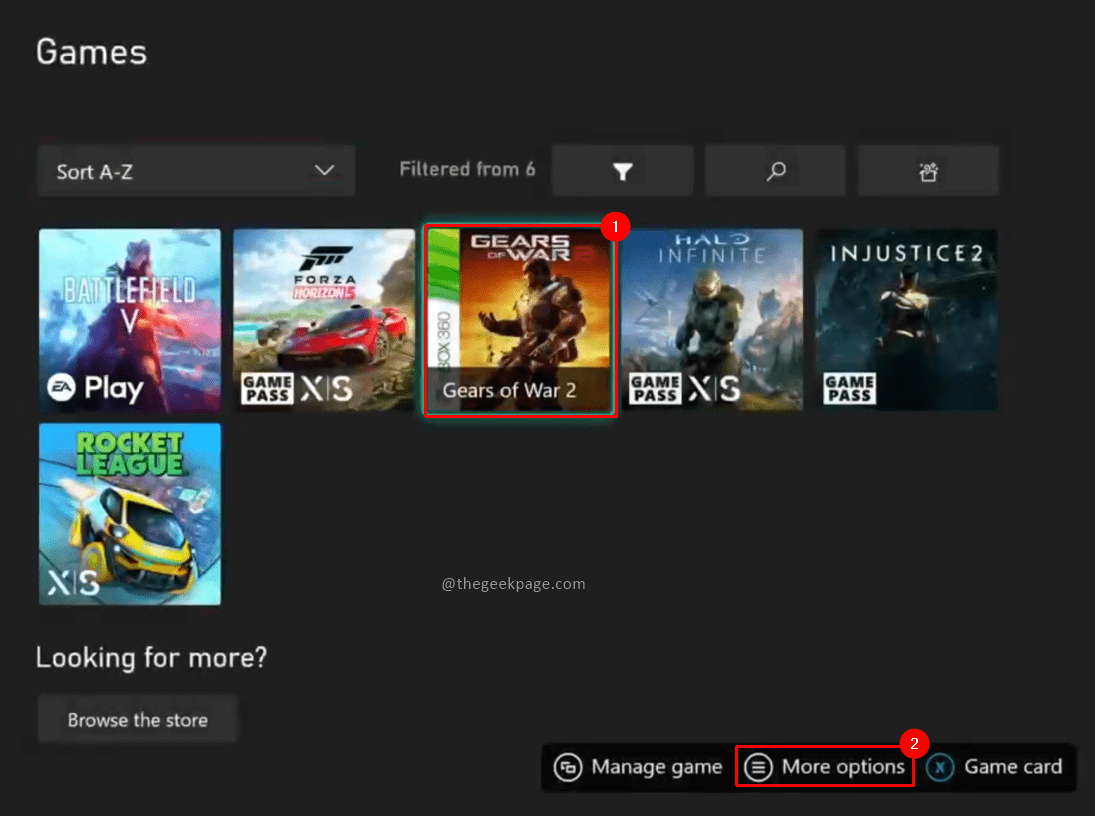The image size is (1095, 816).
Task: Click the 'Filtered from 6' text
Action: point(467,169)
